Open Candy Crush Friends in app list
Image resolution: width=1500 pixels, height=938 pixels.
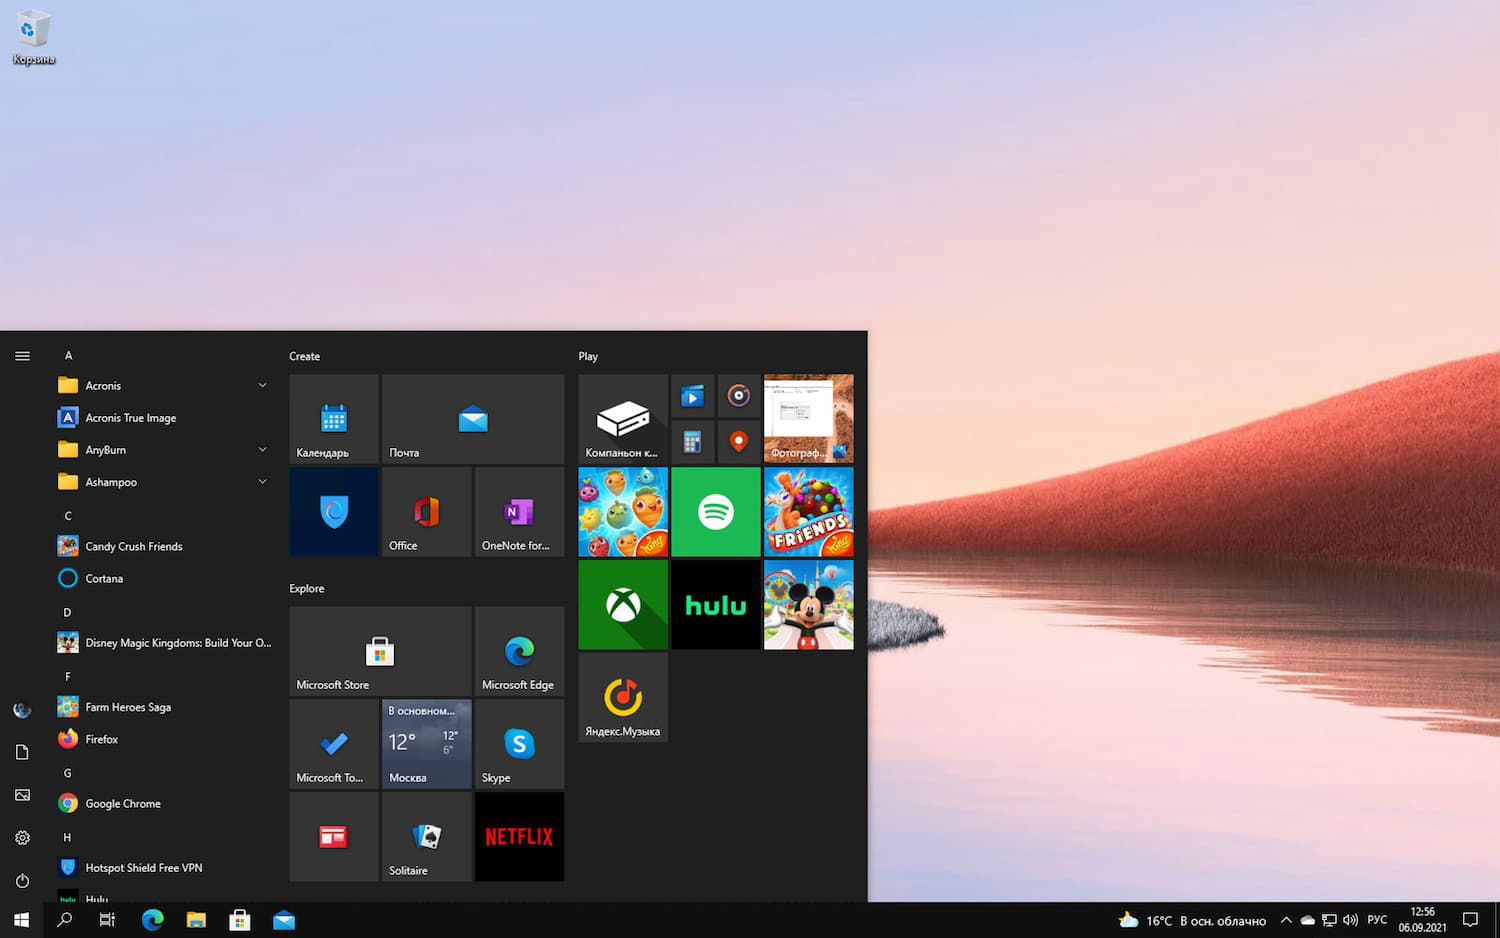click(165, 546)
